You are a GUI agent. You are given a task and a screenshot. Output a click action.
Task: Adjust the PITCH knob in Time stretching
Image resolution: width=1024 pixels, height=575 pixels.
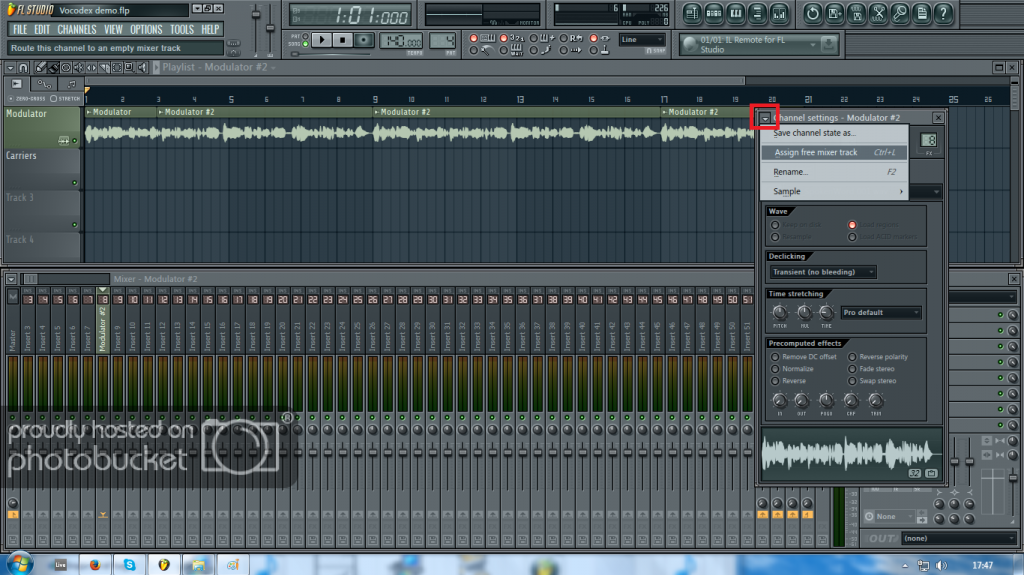coord(779,312)
